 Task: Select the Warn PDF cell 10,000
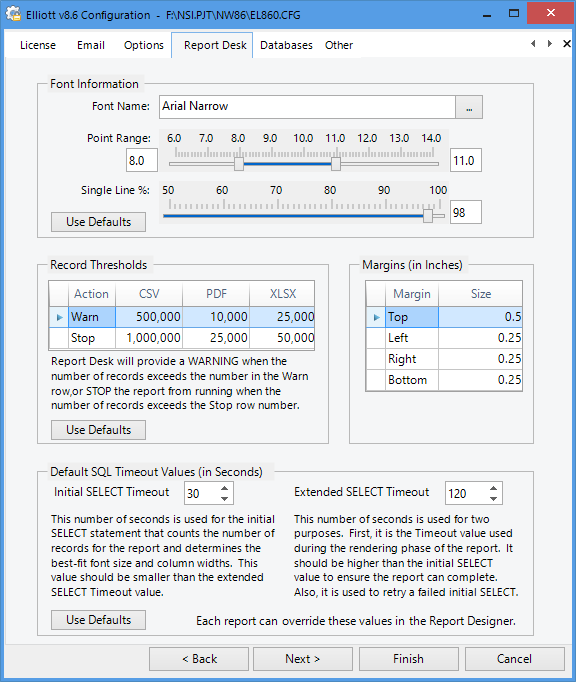(x=216, y=317)
